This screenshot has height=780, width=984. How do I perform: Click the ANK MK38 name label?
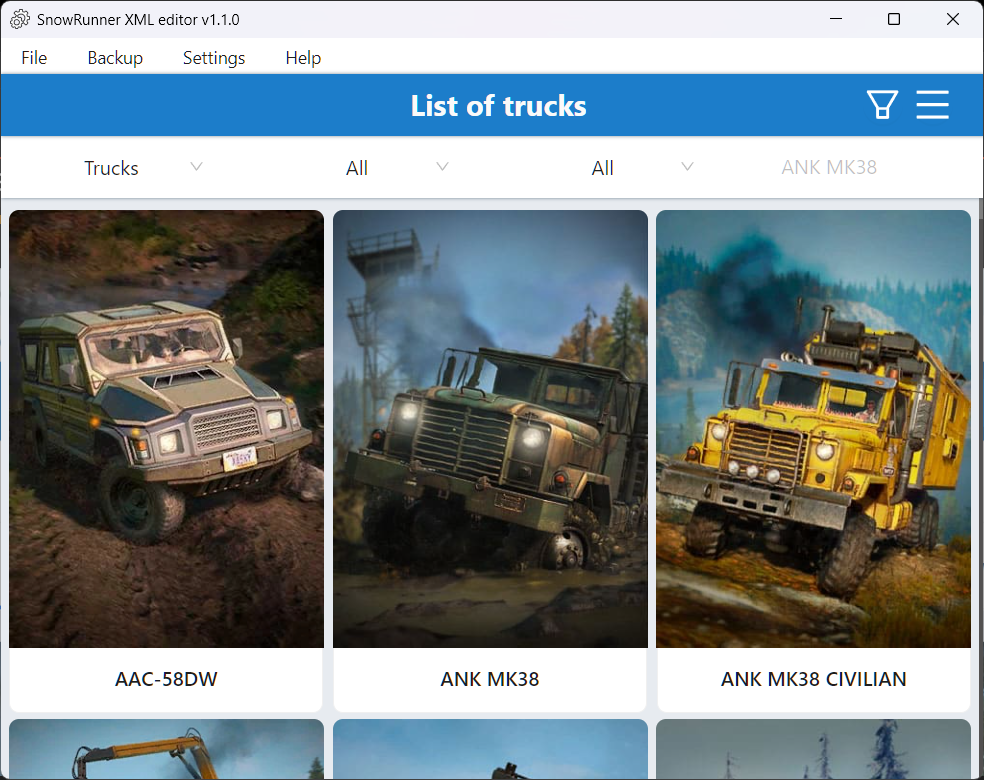pos(490,679)
